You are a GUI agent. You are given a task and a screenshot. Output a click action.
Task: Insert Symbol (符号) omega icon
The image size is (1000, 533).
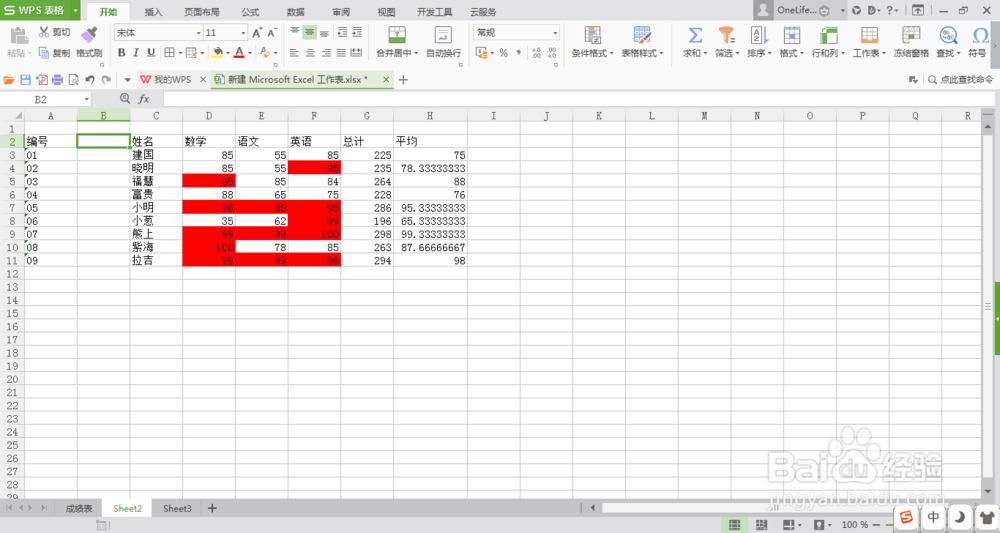(980, 34)
